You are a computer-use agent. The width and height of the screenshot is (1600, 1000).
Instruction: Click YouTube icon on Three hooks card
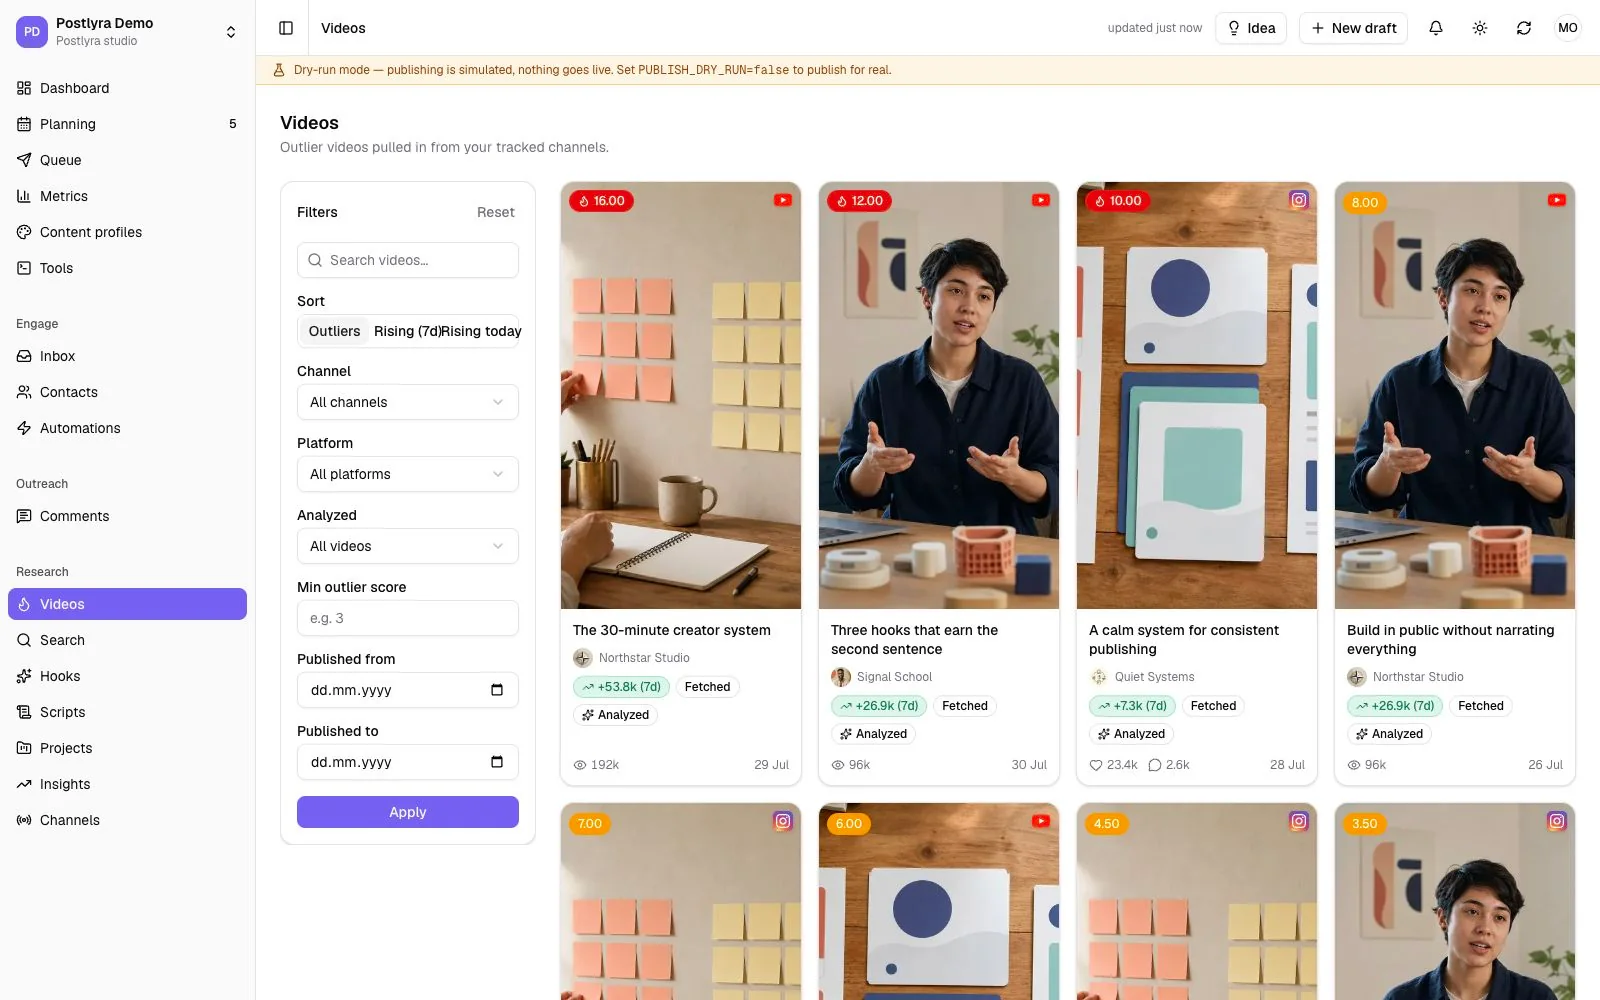pyautogui.click(x=1041, y=200)
